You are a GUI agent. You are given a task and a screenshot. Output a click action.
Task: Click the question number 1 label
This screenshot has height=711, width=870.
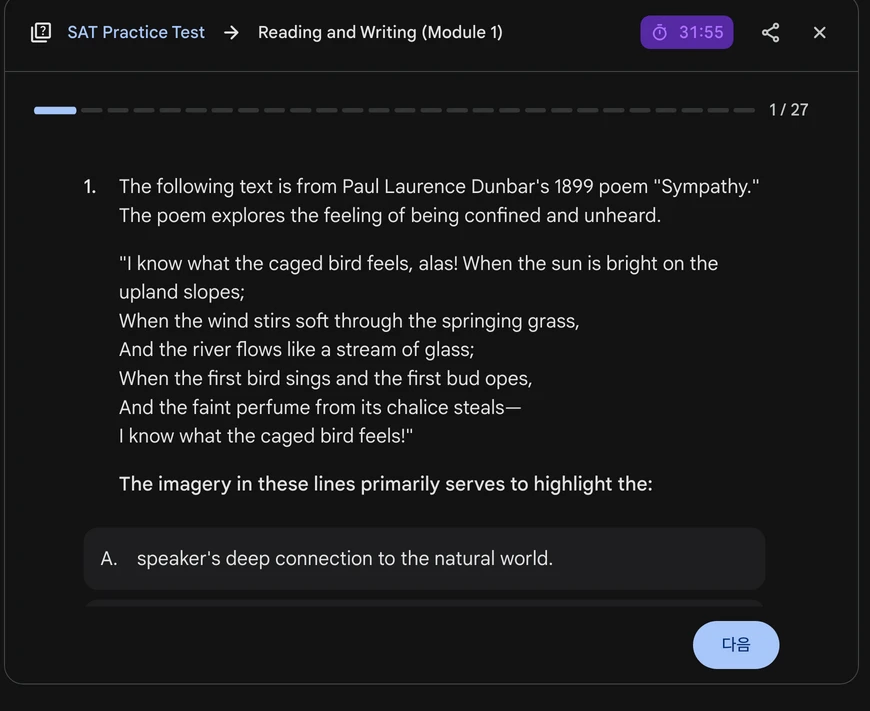[90, 186]
